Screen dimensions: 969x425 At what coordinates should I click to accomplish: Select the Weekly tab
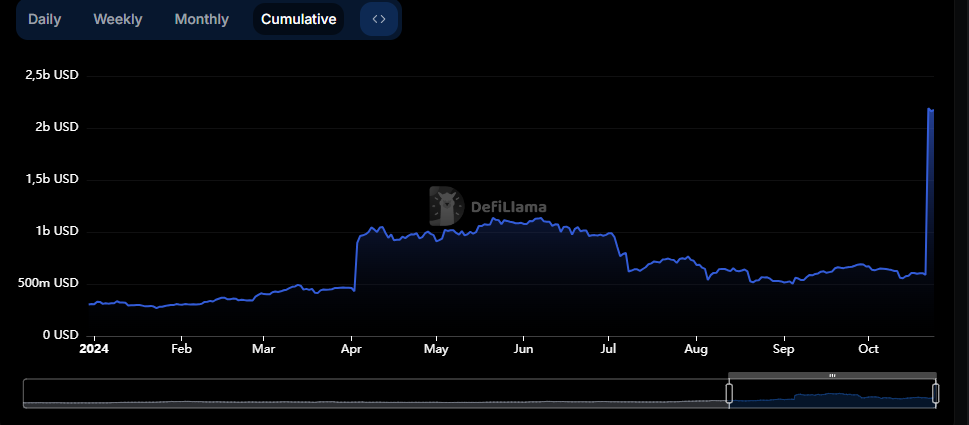118,19
